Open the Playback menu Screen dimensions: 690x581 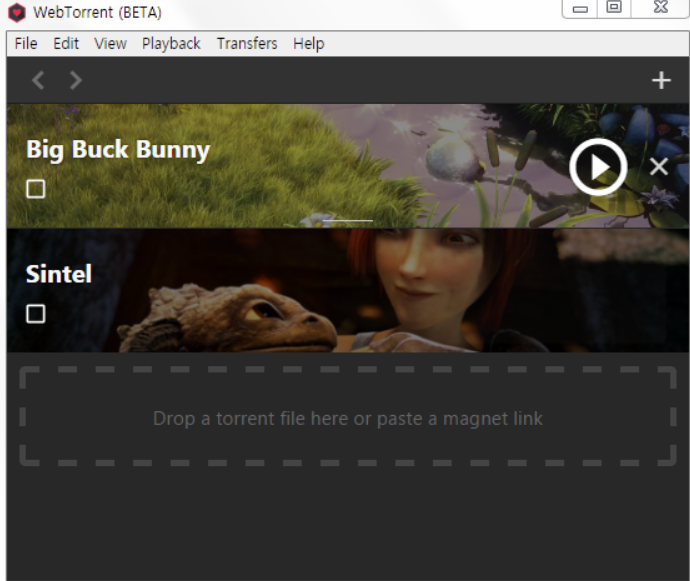coord(171,44)
